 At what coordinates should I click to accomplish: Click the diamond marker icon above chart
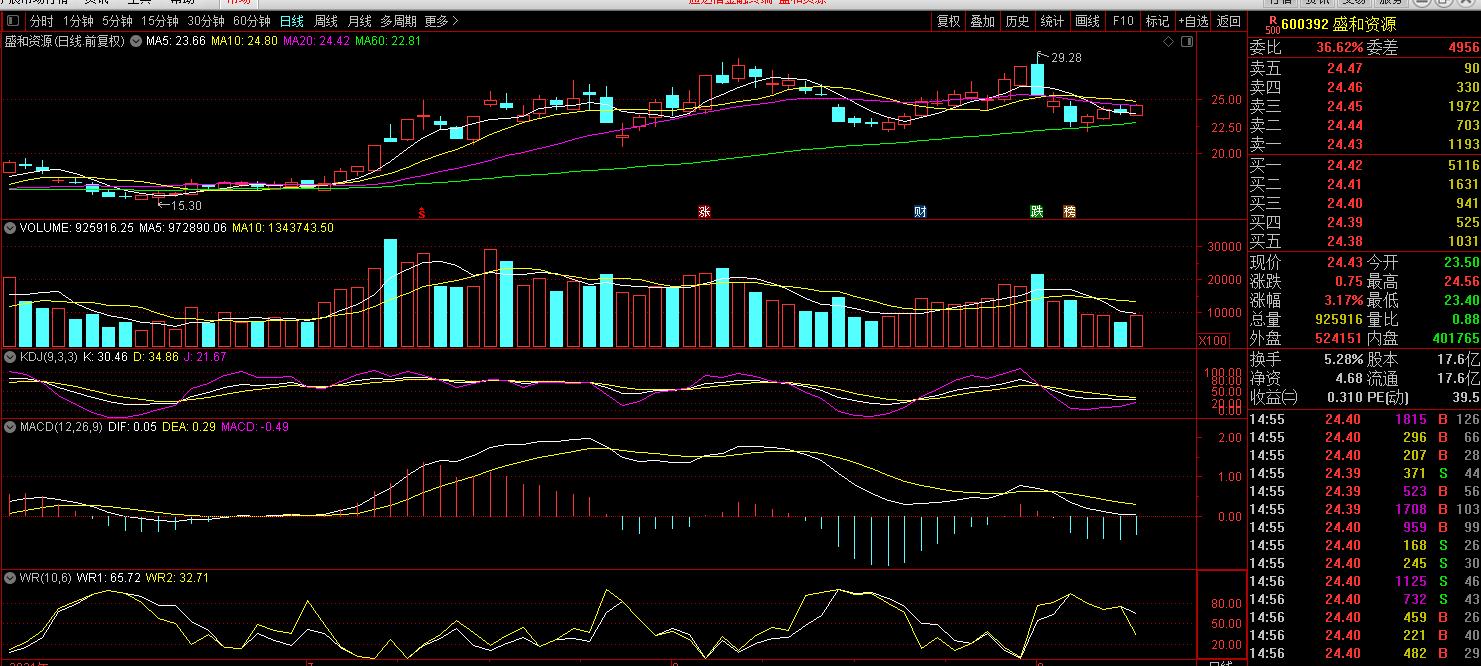coord(1168,43)
